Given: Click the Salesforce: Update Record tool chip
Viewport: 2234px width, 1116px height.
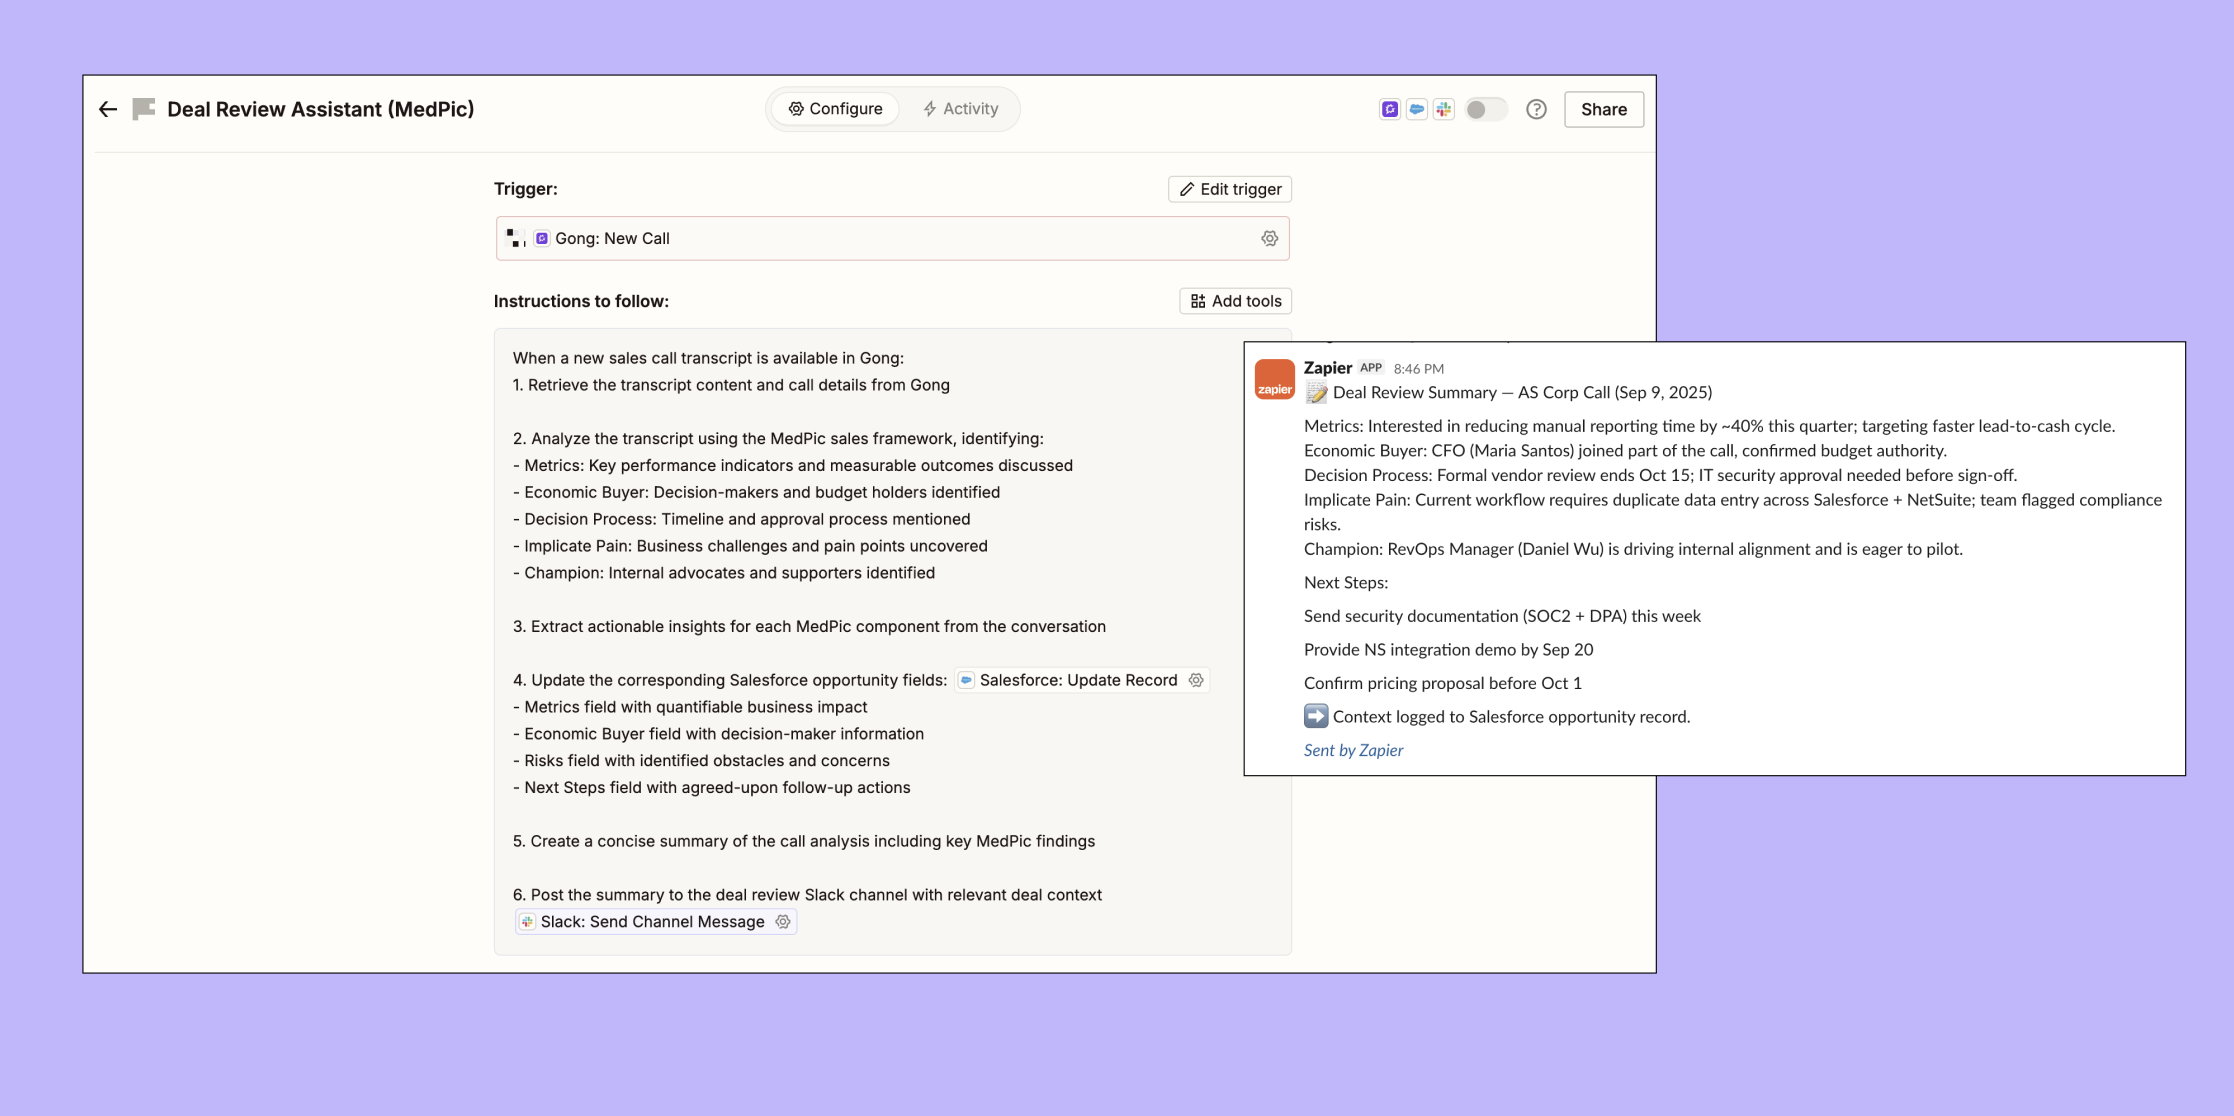Looking at the screenshot, I should (x=1082, y=680).
